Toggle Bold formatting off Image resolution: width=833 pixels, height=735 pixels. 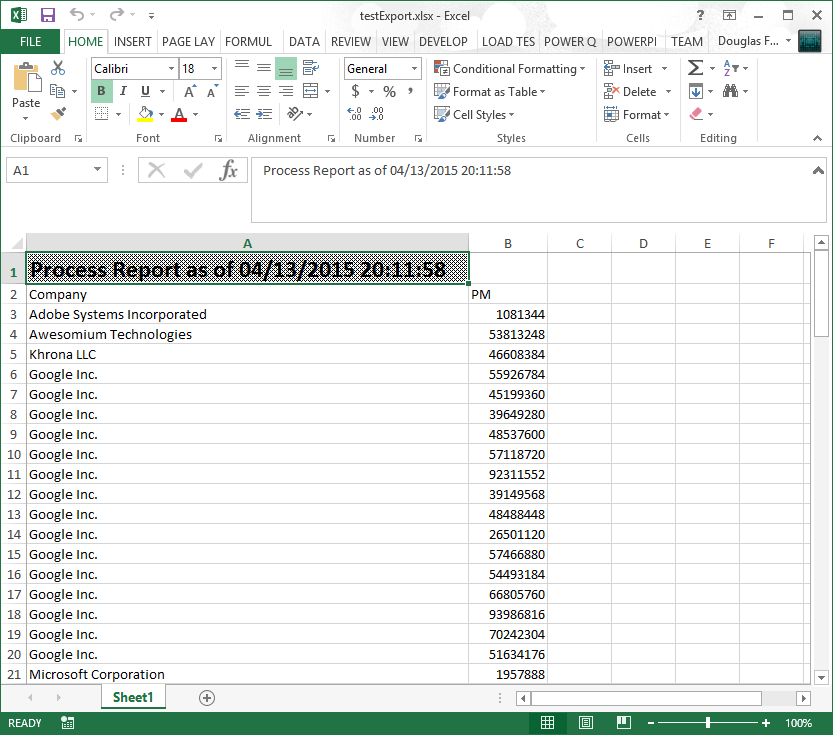tap(101, 91)
